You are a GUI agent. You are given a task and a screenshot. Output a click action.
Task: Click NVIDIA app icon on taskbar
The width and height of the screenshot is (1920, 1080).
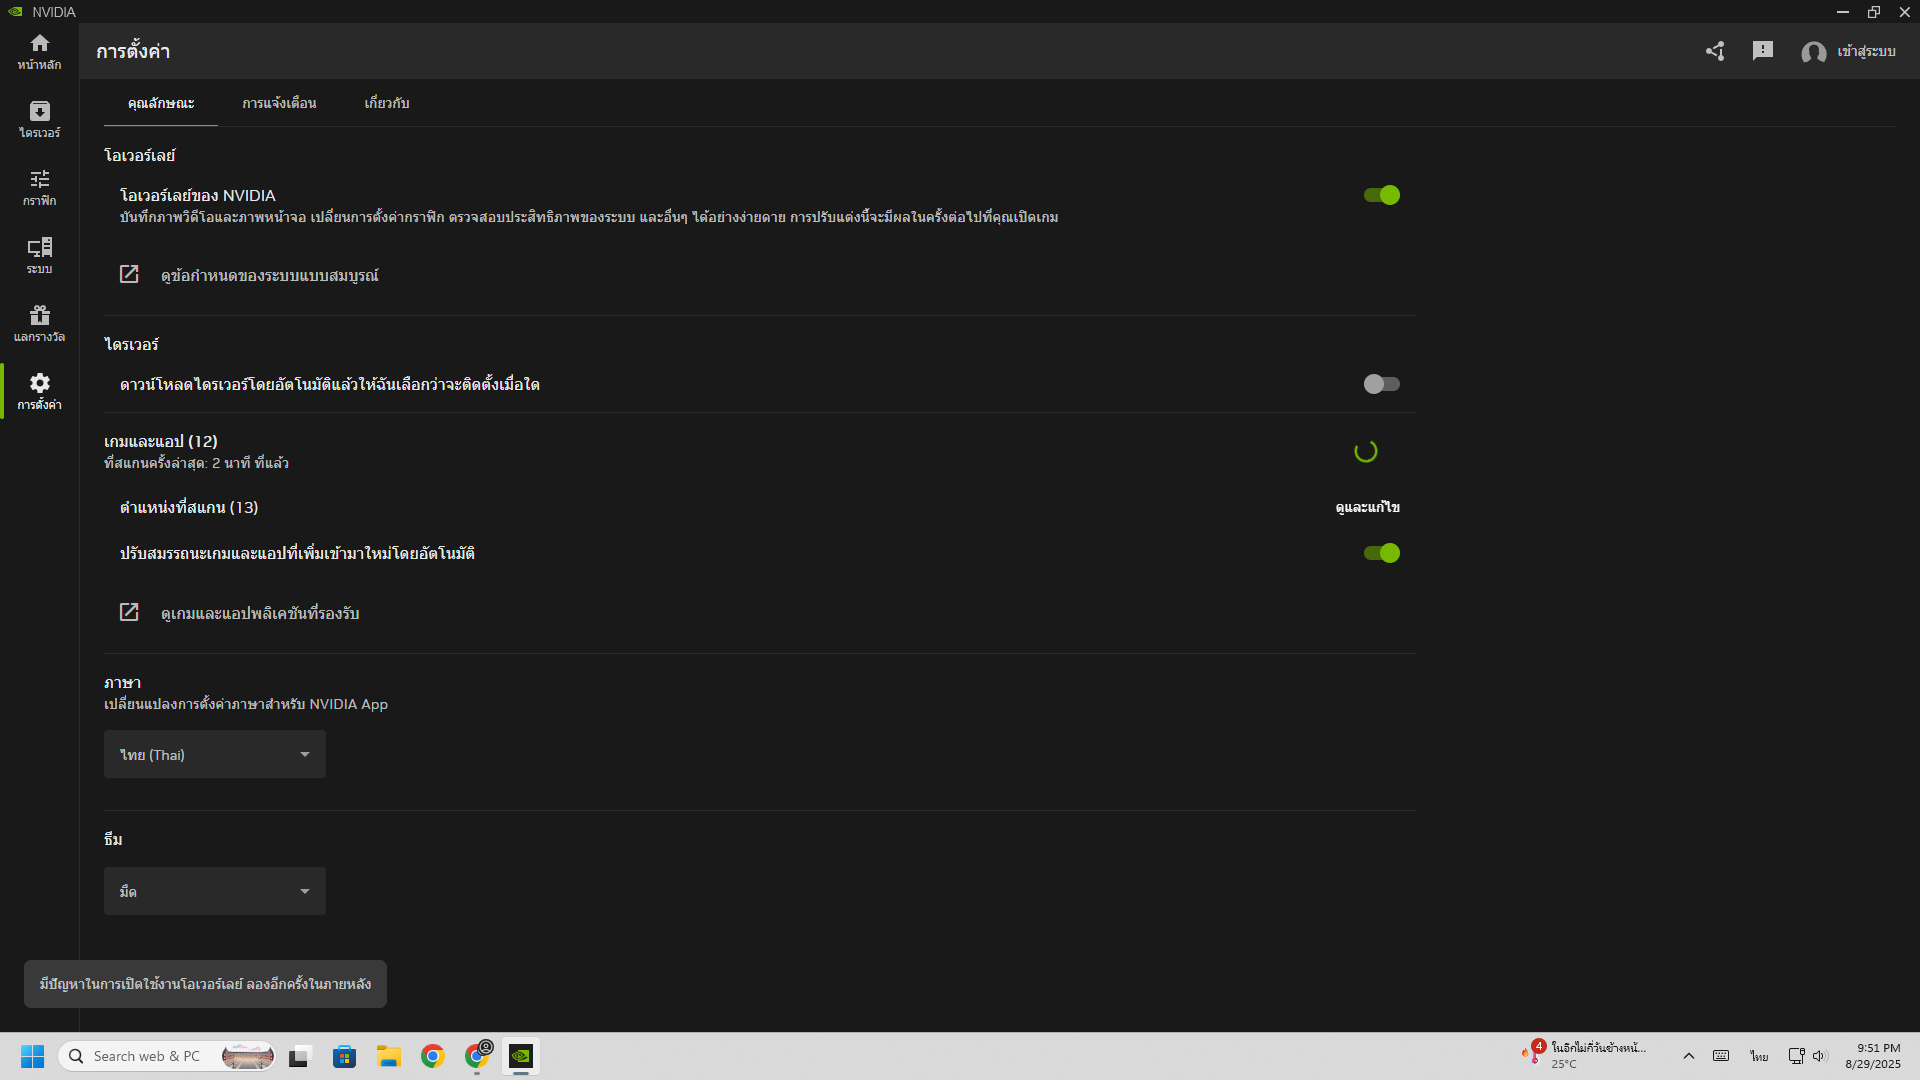coord(521,1056)
